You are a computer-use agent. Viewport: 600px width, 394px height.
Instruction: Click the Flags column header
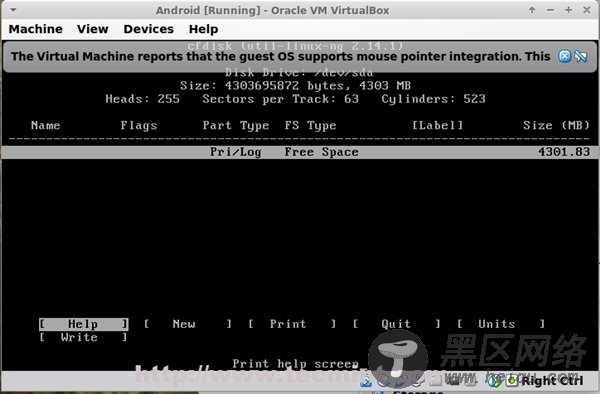139,125
